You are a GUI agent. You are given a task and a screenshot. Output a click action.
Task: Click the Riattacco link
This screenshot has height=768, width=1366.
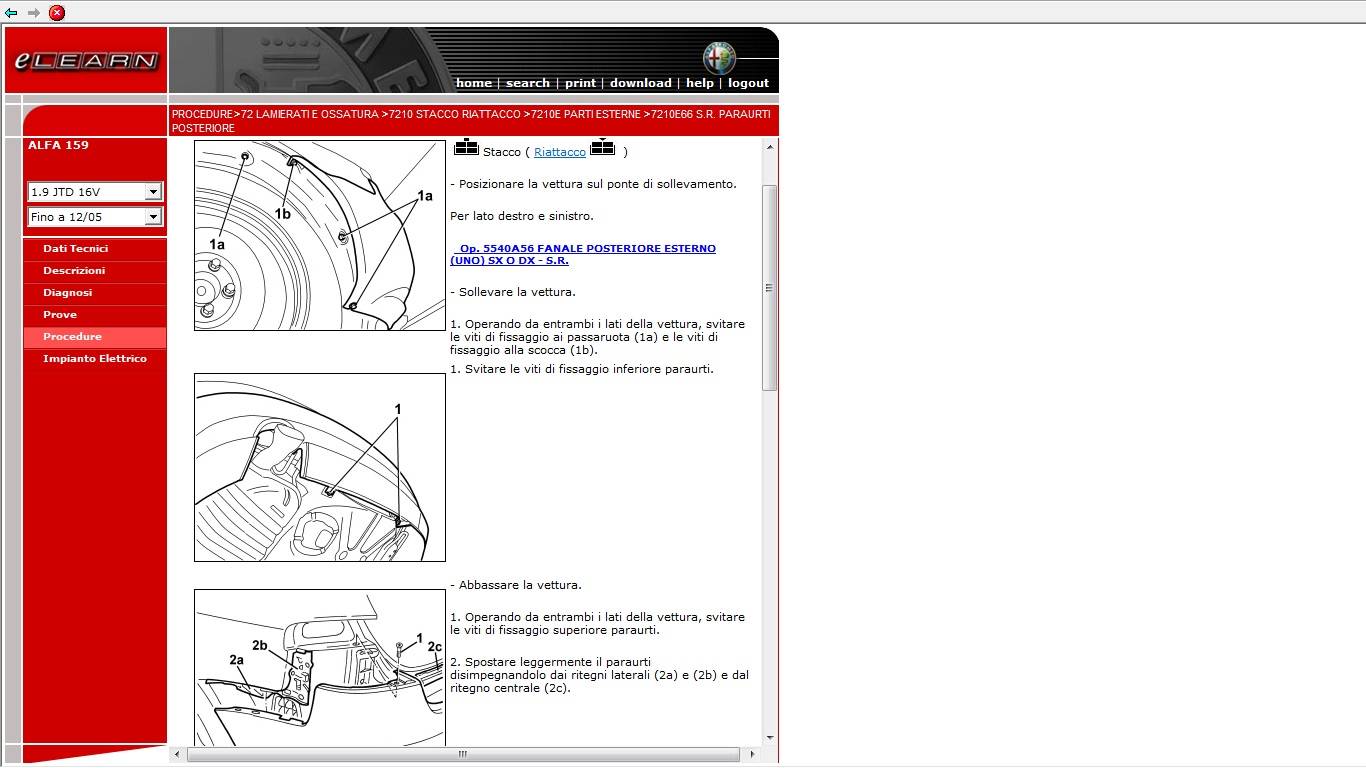click(560, 152)
